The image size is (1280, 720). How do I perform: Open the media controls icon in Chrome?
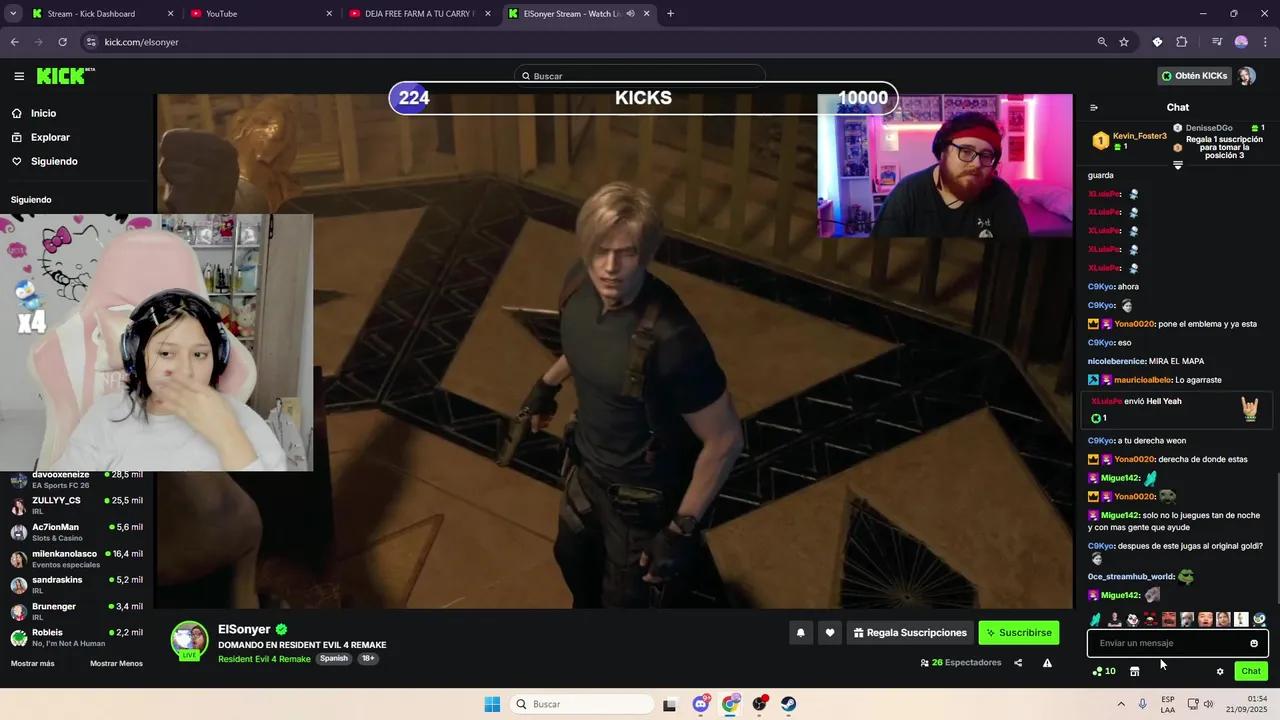click(1217, 42)
